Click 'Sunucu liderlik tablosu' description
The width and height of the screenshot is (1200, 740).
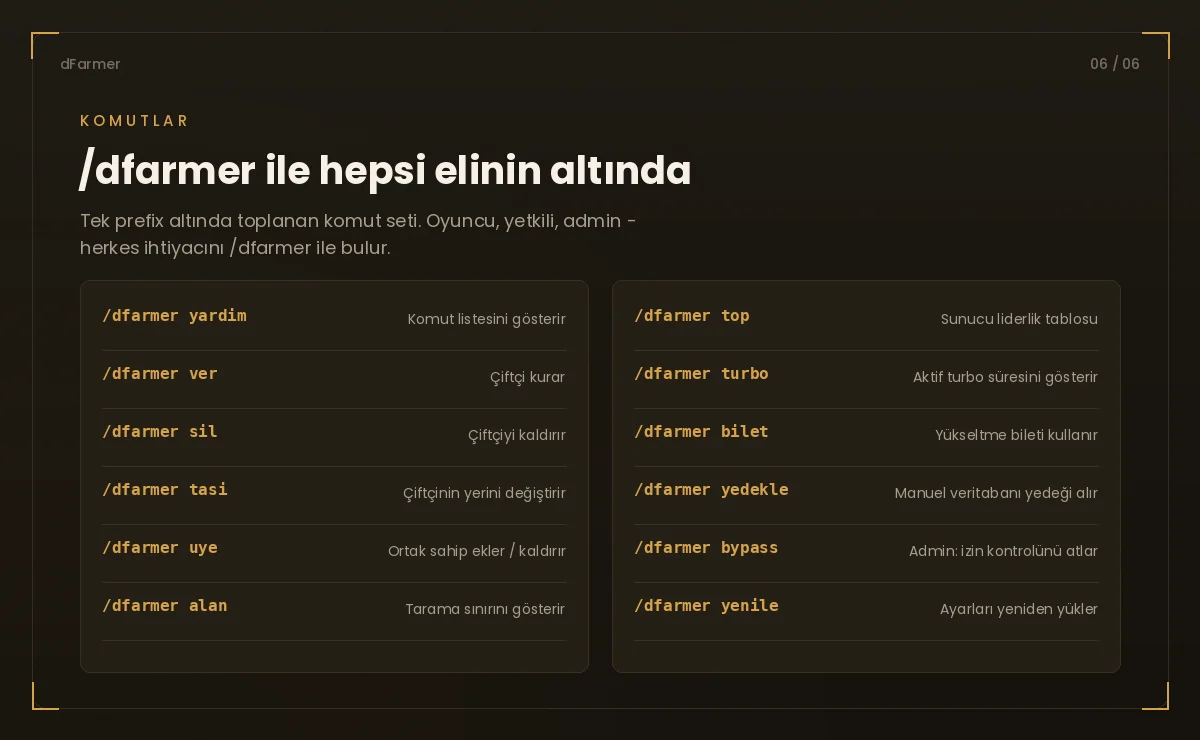pyautogui.click(x=1019, y=319)
